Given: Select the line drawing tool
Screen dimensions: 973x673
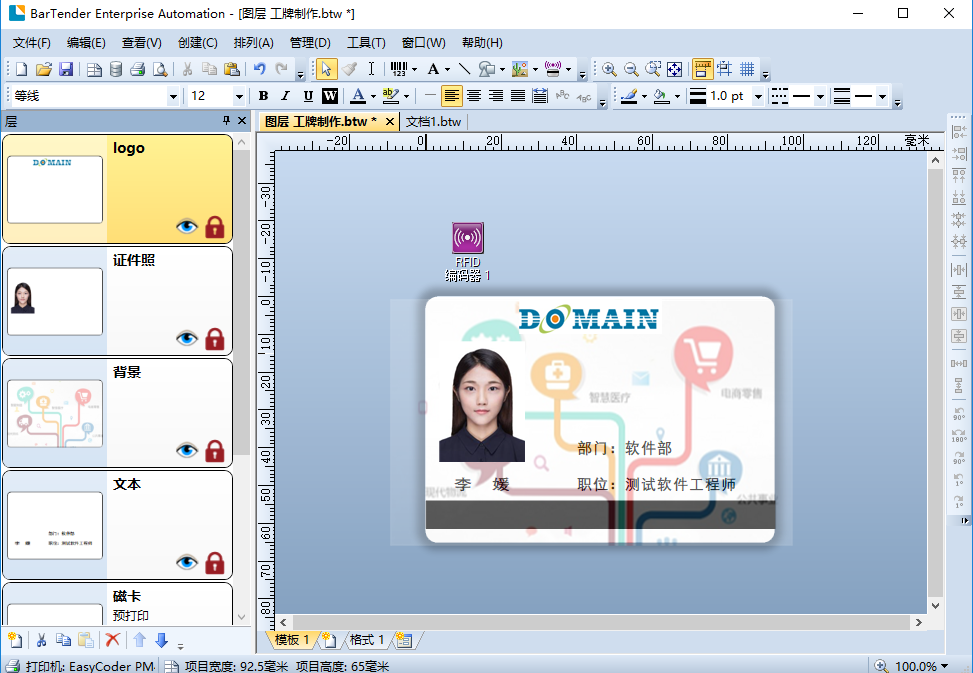Looking at the screenshot, I should click(464, 69).
